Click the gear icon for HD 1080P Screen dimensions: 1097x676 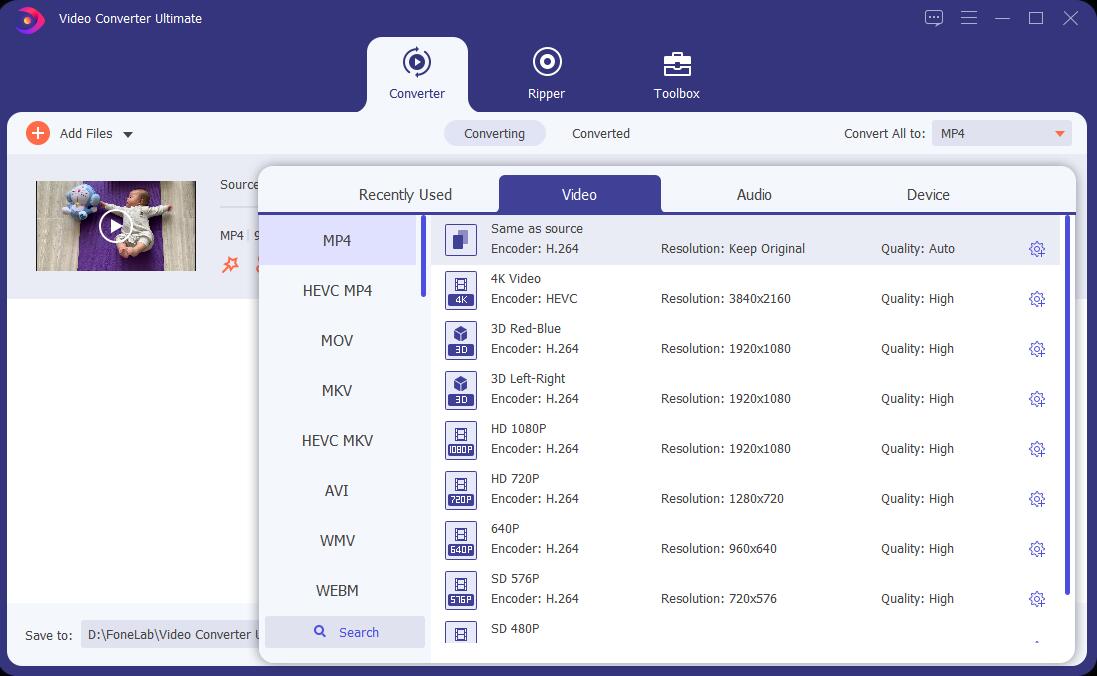[x=1037, y=449]
